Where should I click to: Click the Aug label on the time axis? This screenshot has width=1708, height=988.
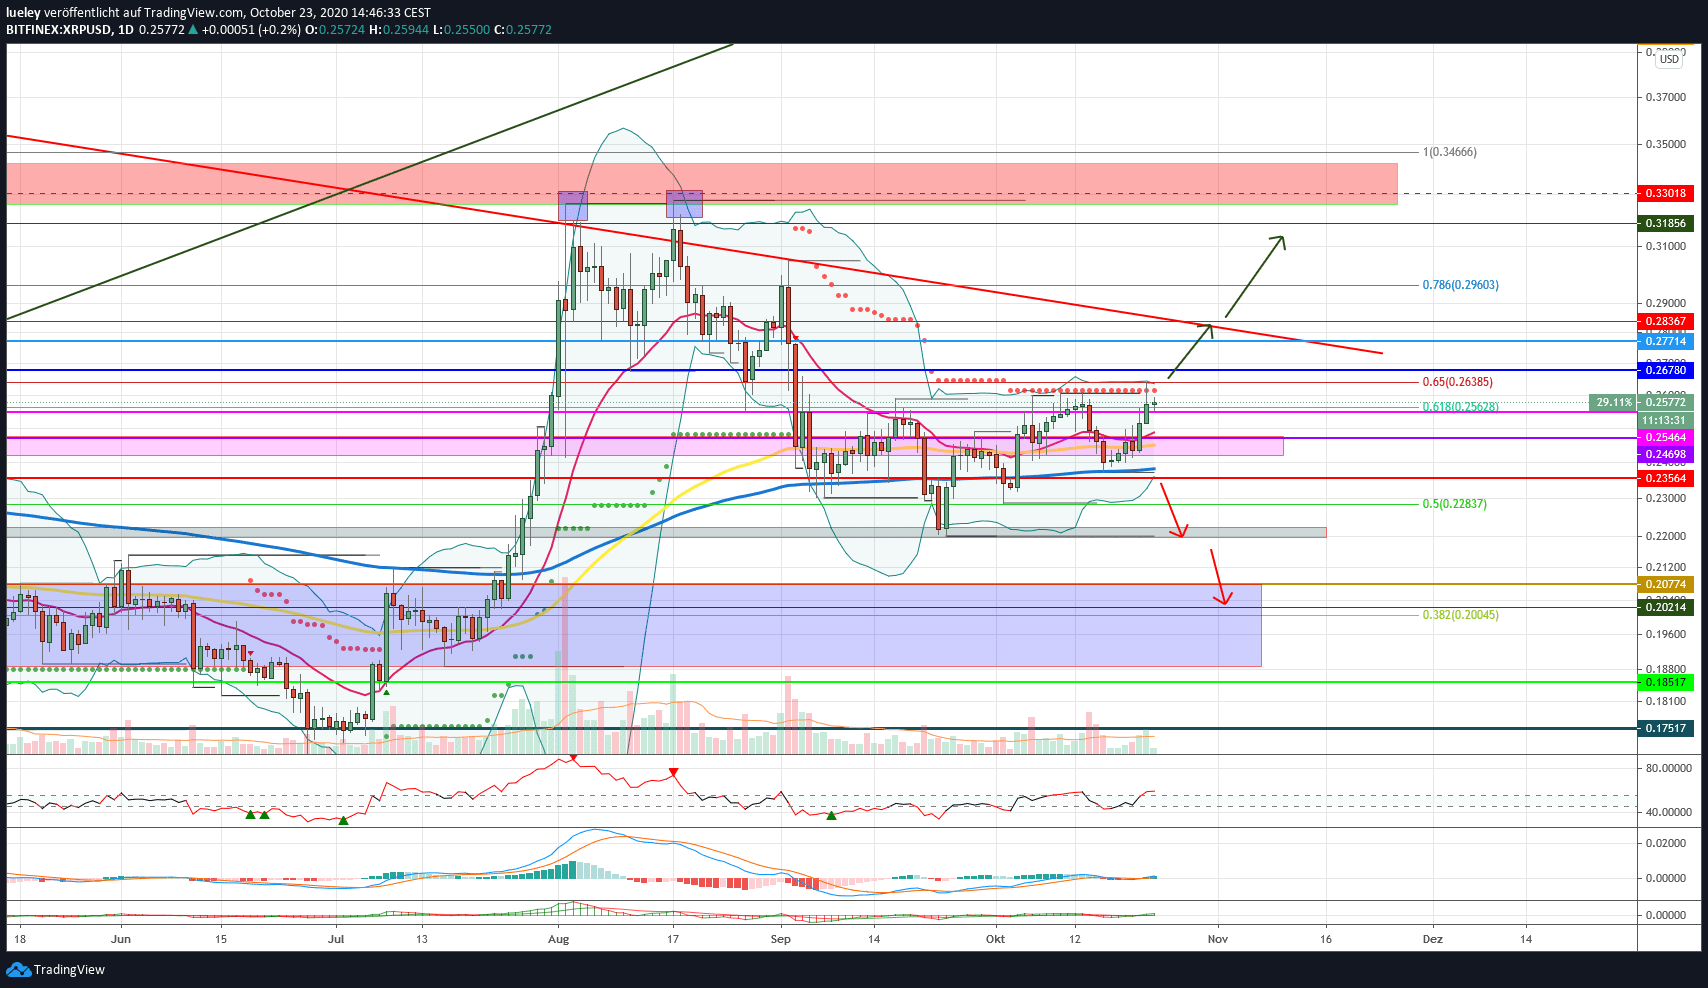pos(559,939)
